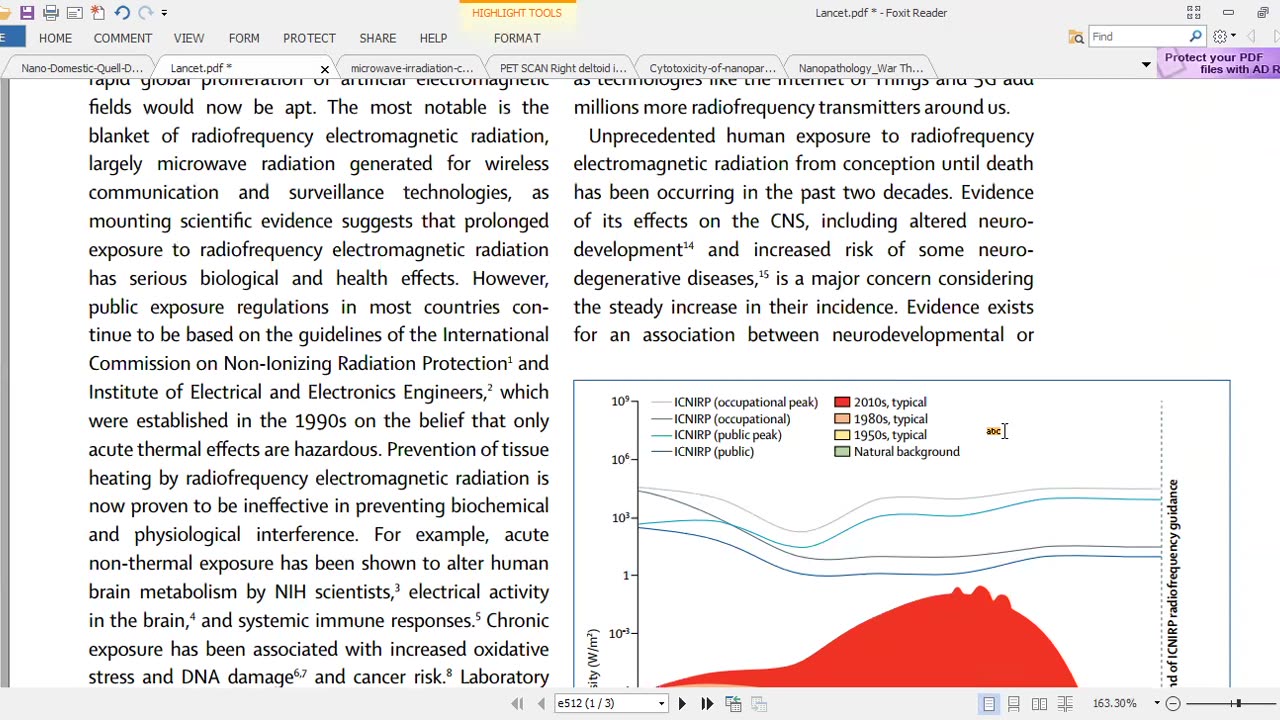Click the yellow 1950s typical legend swatch
The height and width of the screenshot is (720, 1280).
point(842,435)
